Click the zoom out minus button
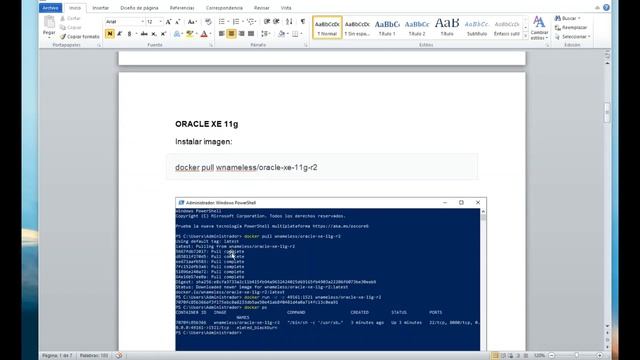The height and width of the screenshot is (360, 640). click(x=551, y=356)
